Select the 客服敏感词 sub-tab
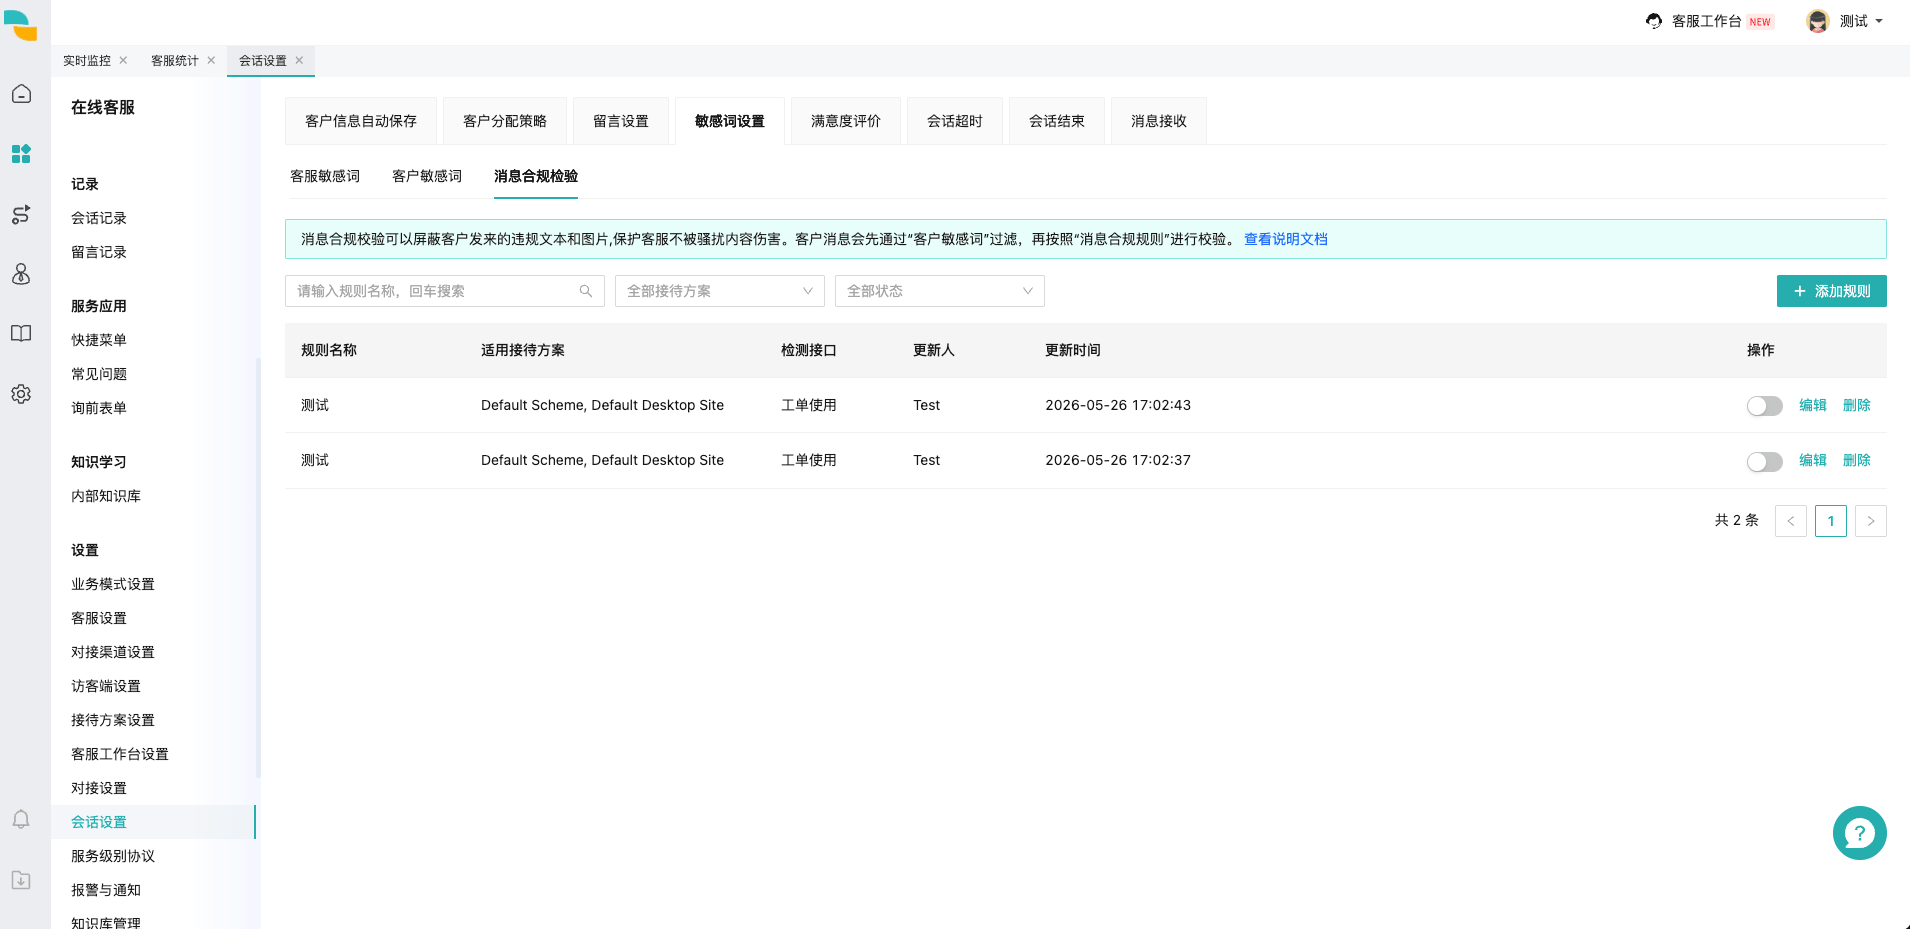Image resolution: width=1910 pixels, height=929 pixels. click(x=325, y=176)
